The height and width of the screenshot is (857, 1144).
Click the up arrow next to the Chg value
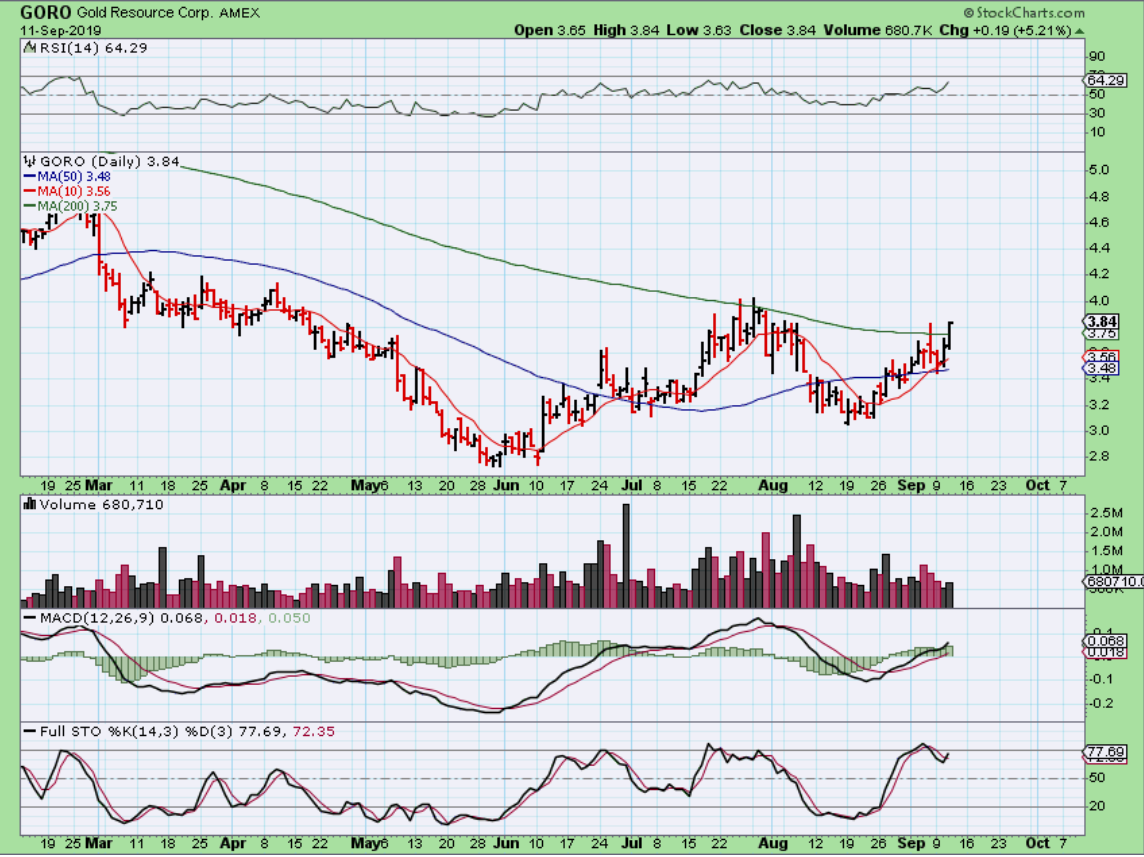(1079, 31)
